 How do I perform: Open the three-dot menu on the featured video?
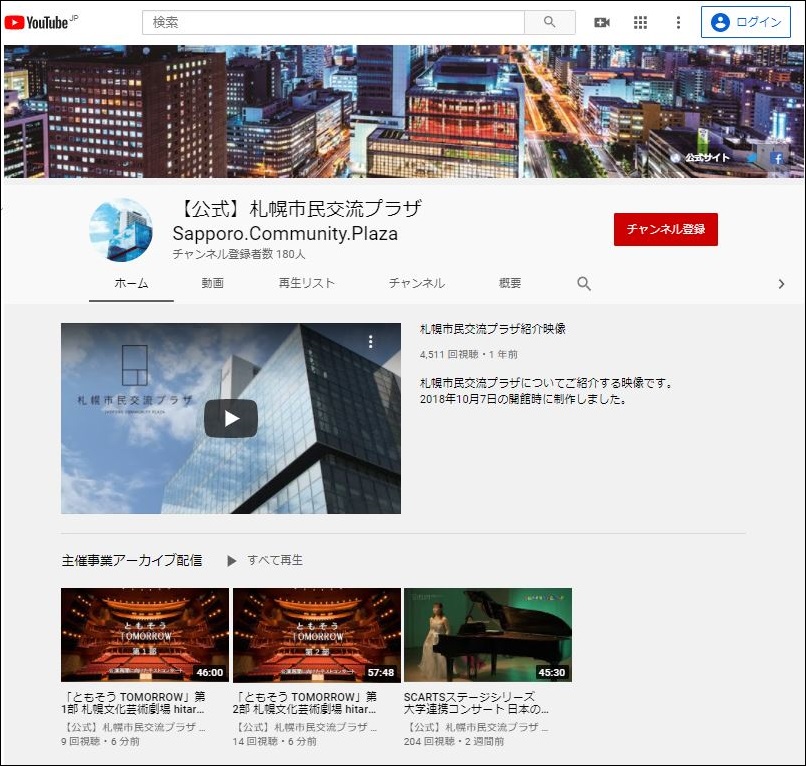pyautogui.click(x=371, y=342)
